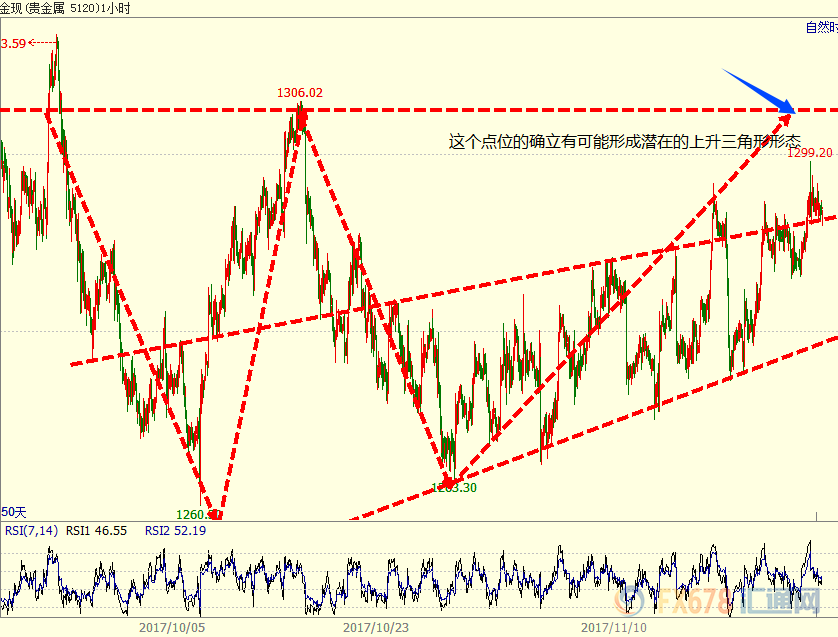Select the 1299.20 price marker

tap(810, 153)
